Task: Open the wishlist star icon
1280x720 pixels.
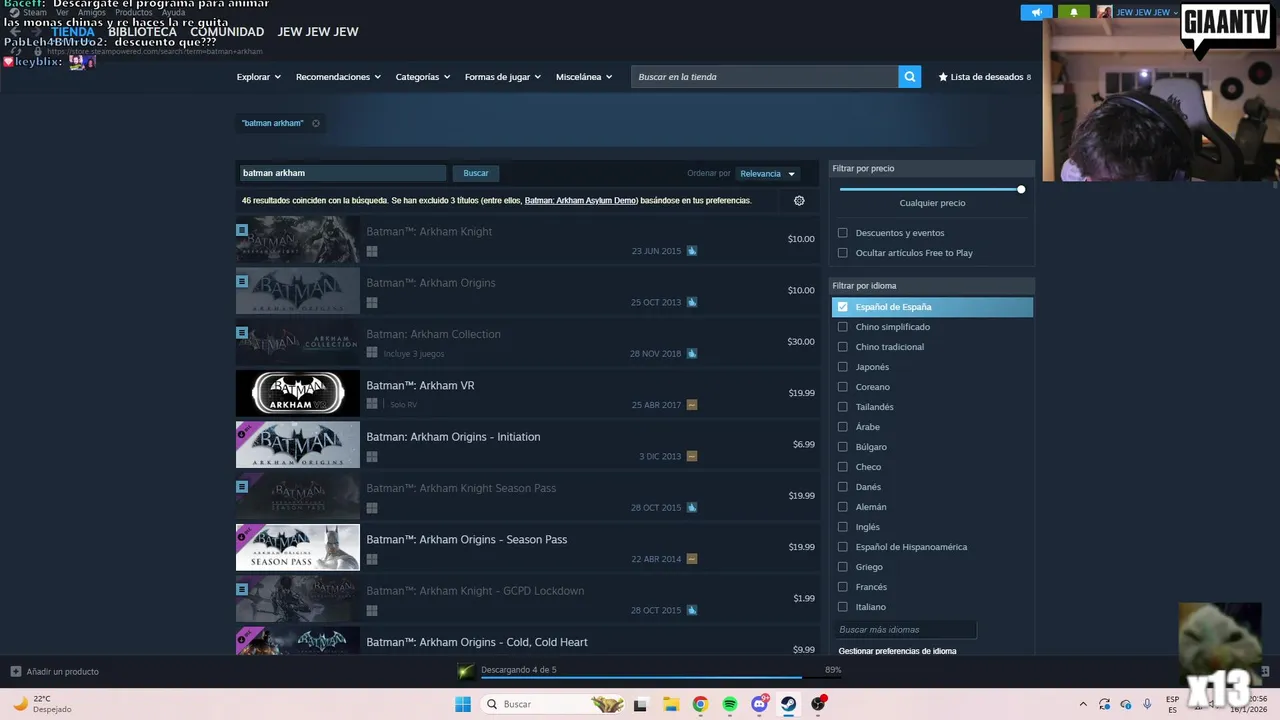Action: [943, 77]
